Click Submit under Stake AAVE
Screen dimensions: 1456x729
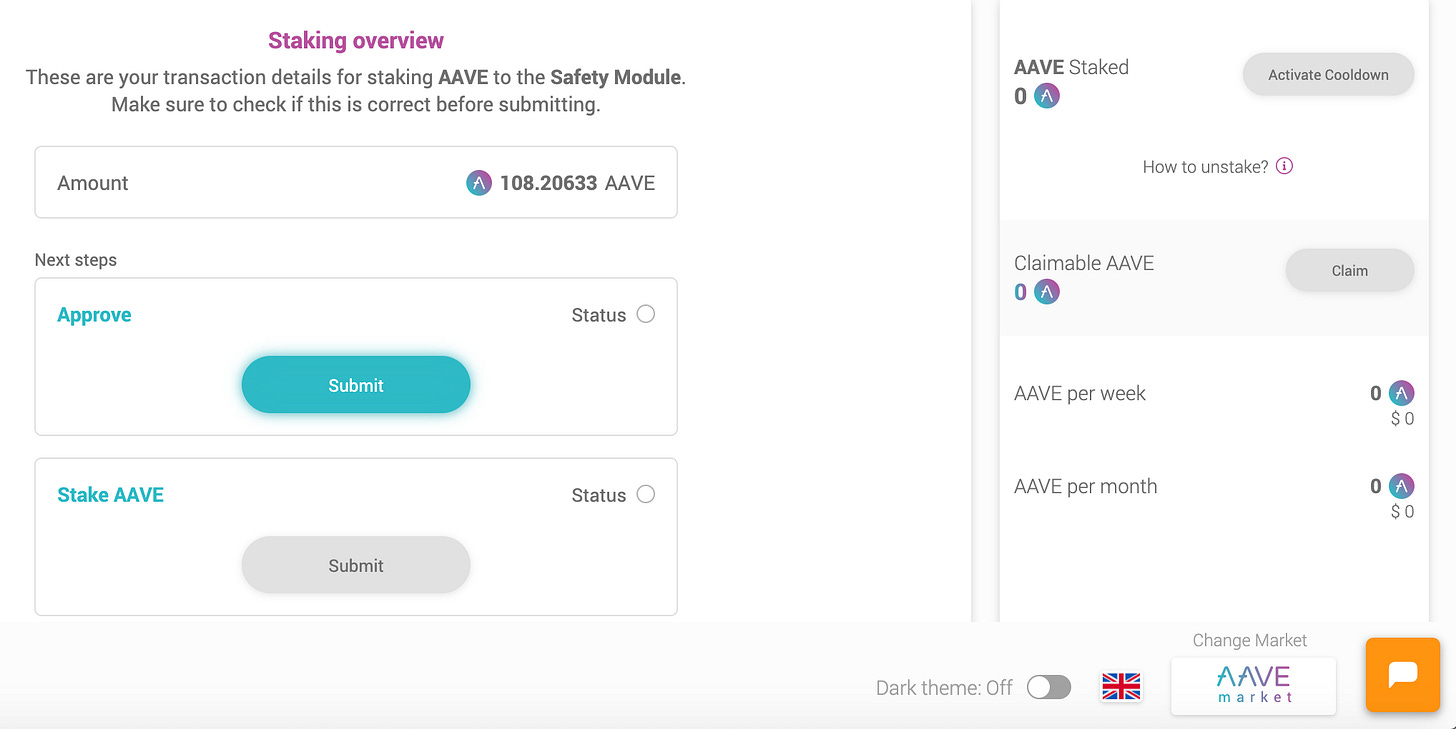356,565
